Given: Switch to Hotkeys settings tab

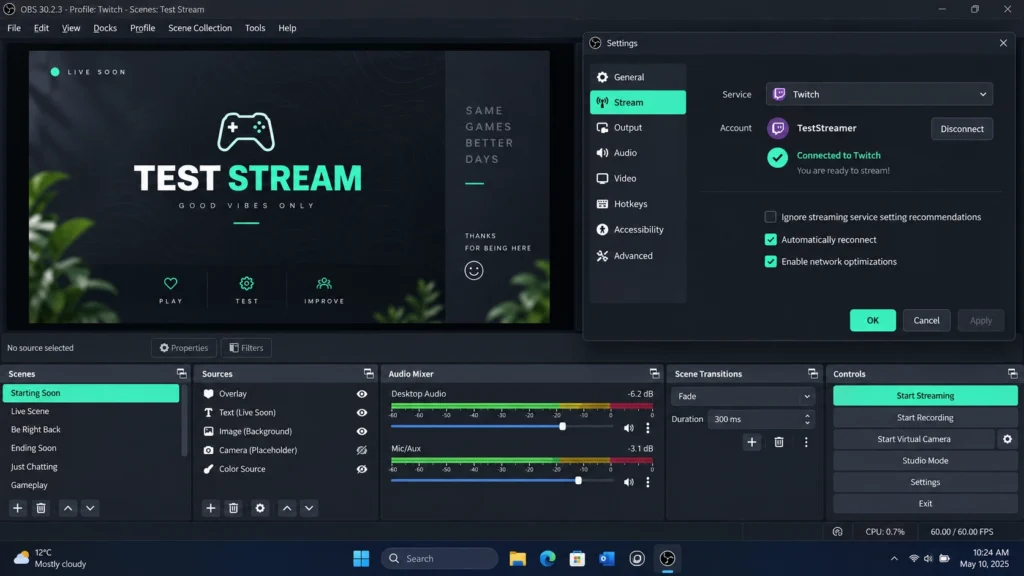Looking at the screenshot, I should pos(638,204).
